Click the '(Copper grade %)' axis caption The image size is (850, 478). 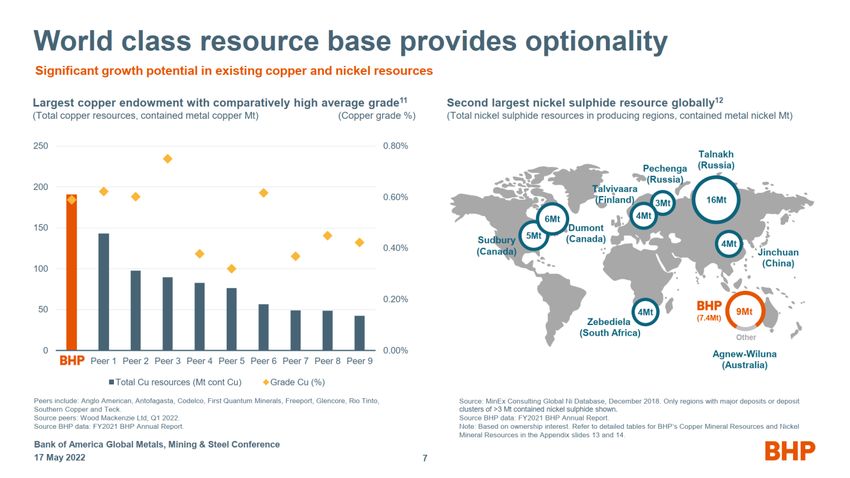[377, 115]
